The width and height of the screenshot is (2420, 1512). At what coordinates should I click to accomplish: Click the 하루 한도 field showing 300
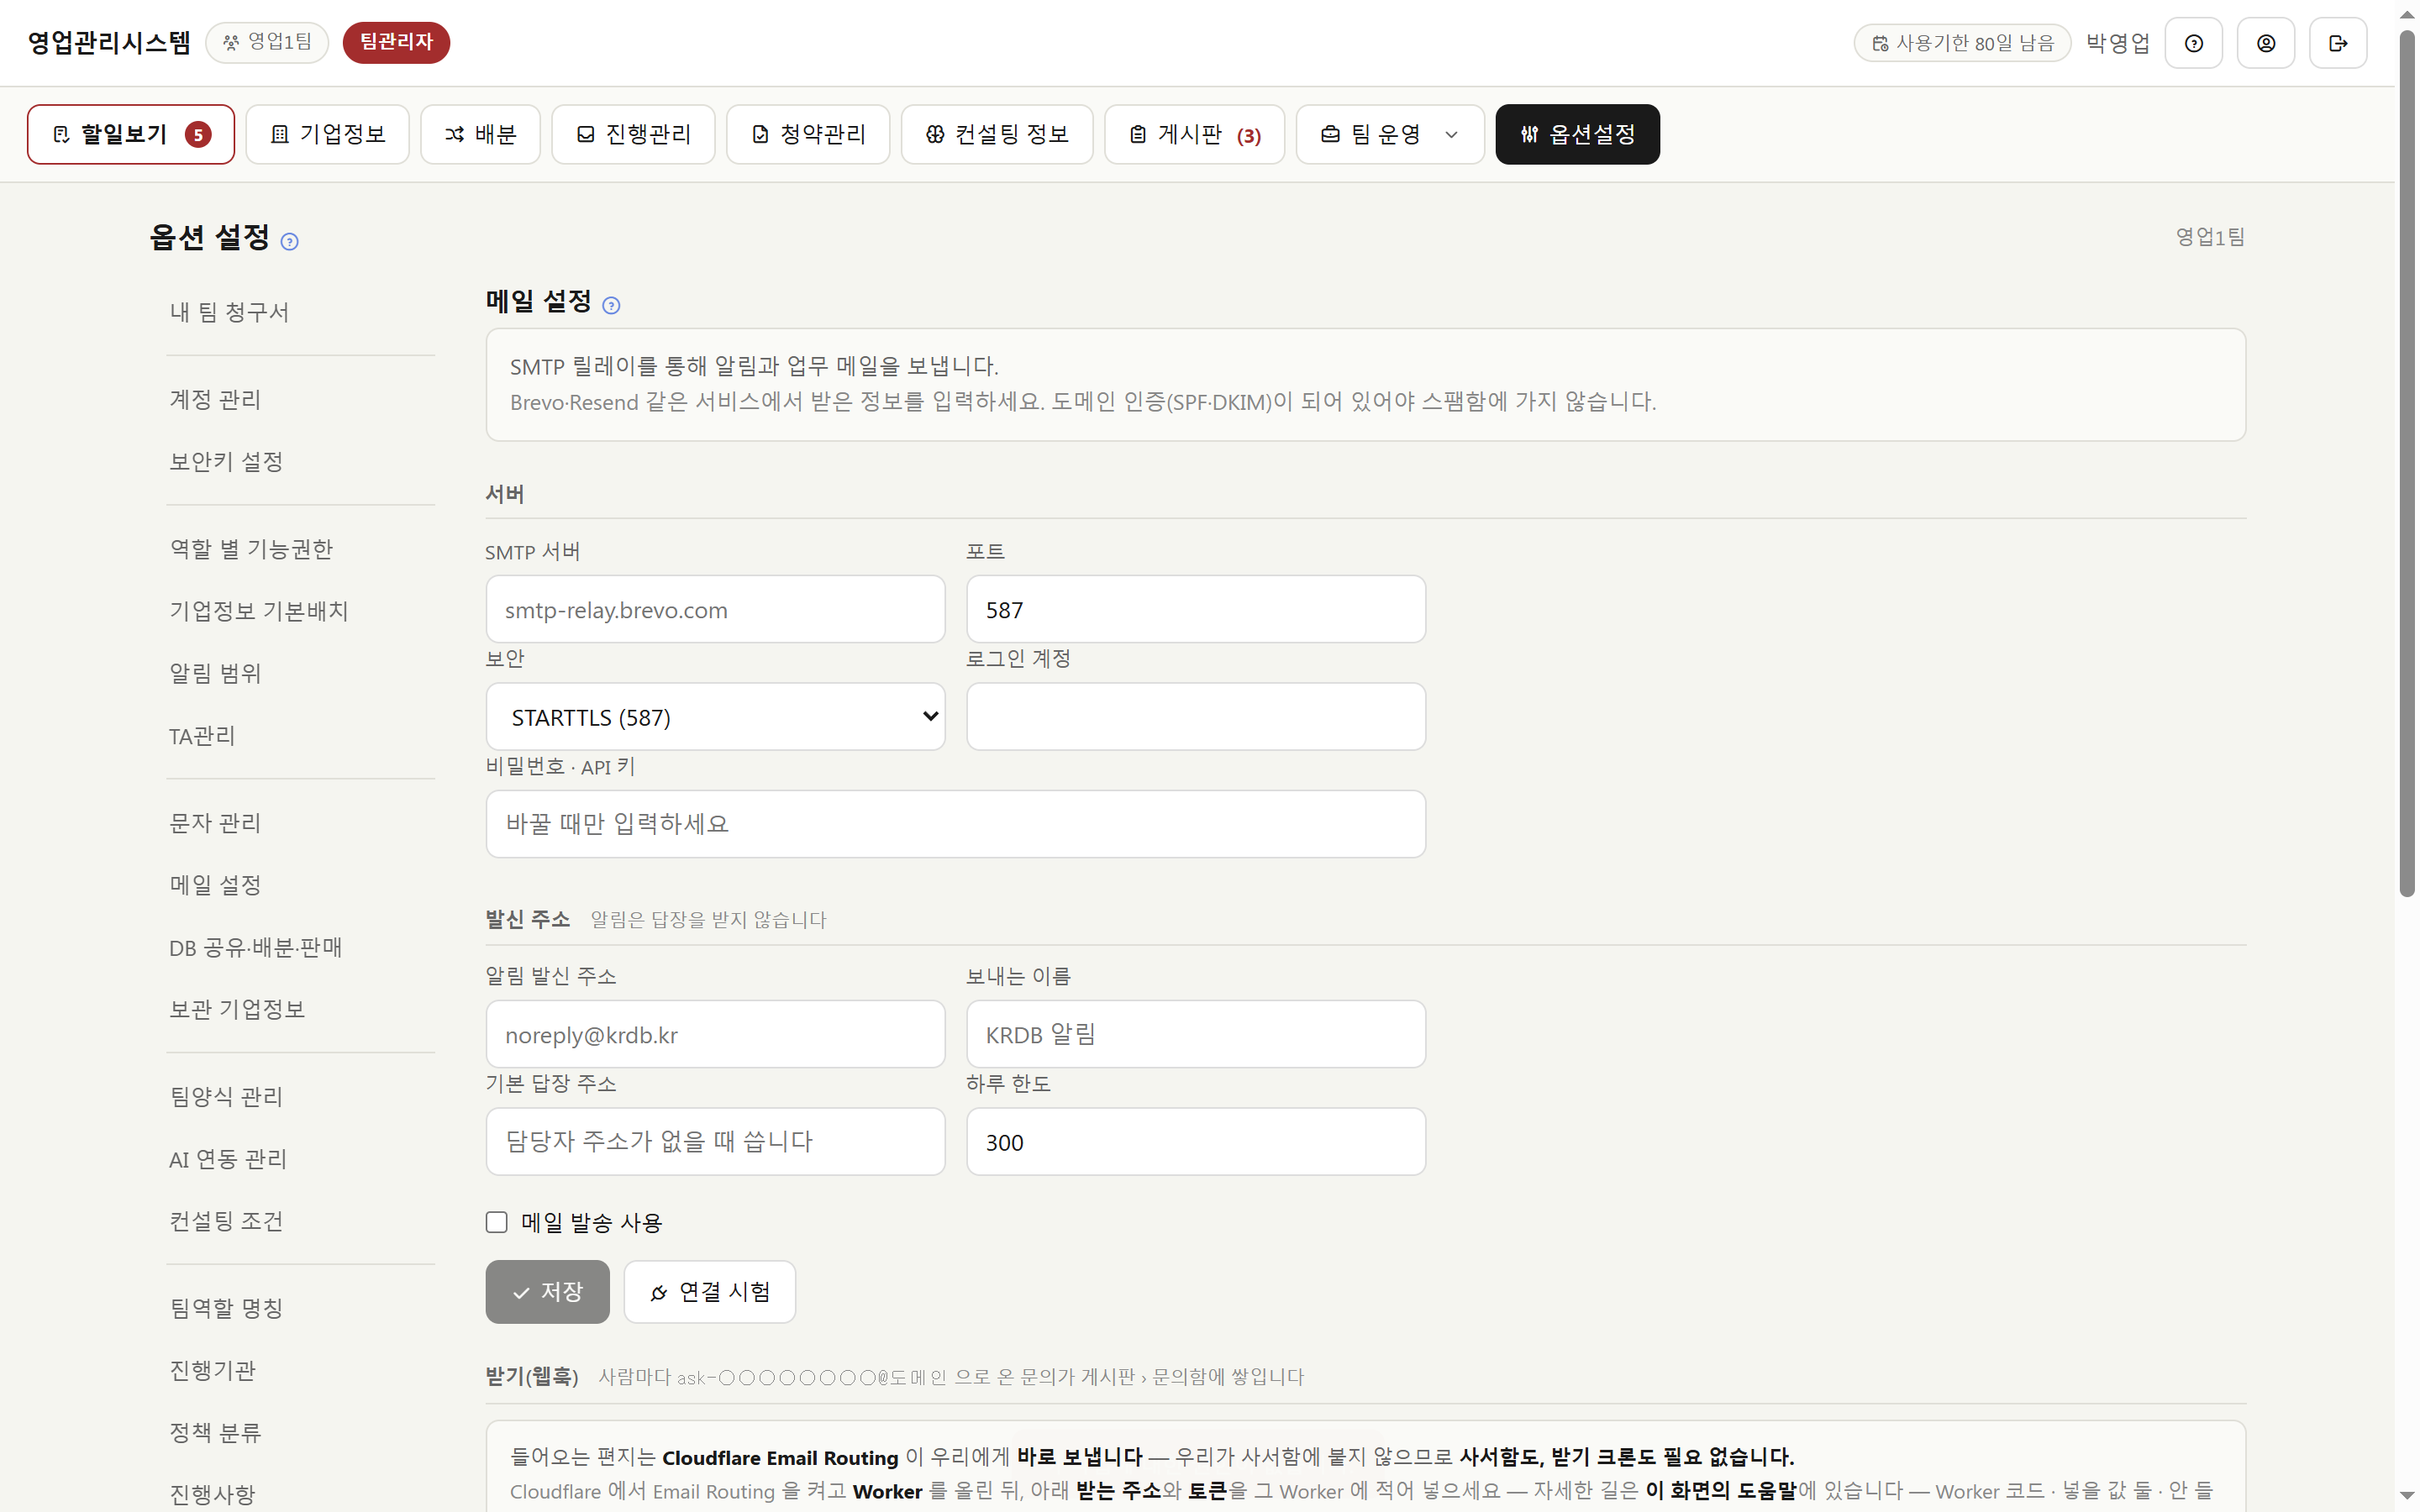point(1196,1142)
